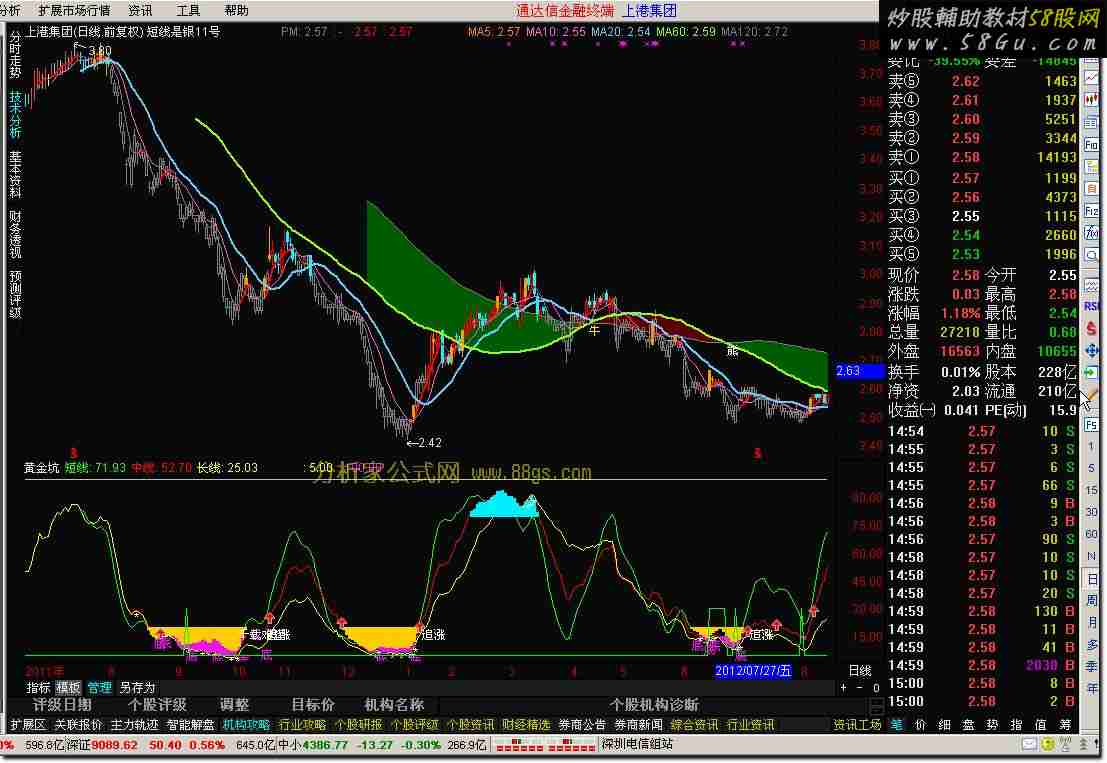Screen dimensions: 1107x763
Task: Switch to 30-minute period
Action: point(1091,512)
